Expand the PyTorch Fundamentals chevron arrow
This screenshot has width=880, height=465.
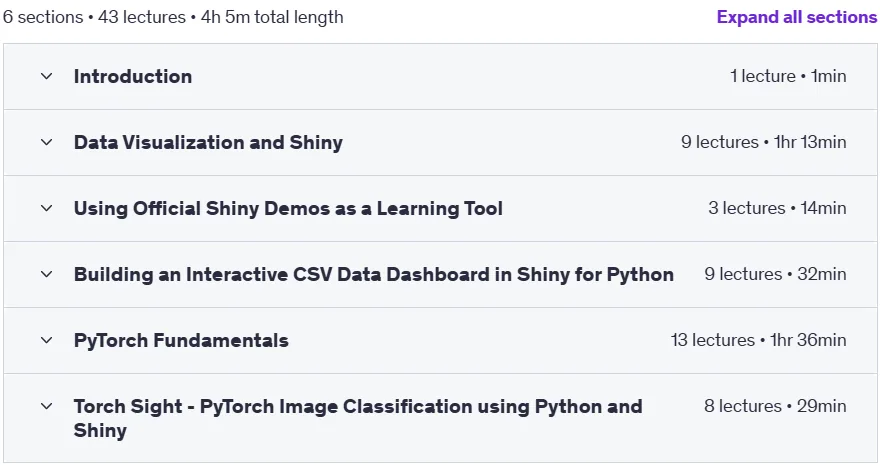(x=47, y=340)
